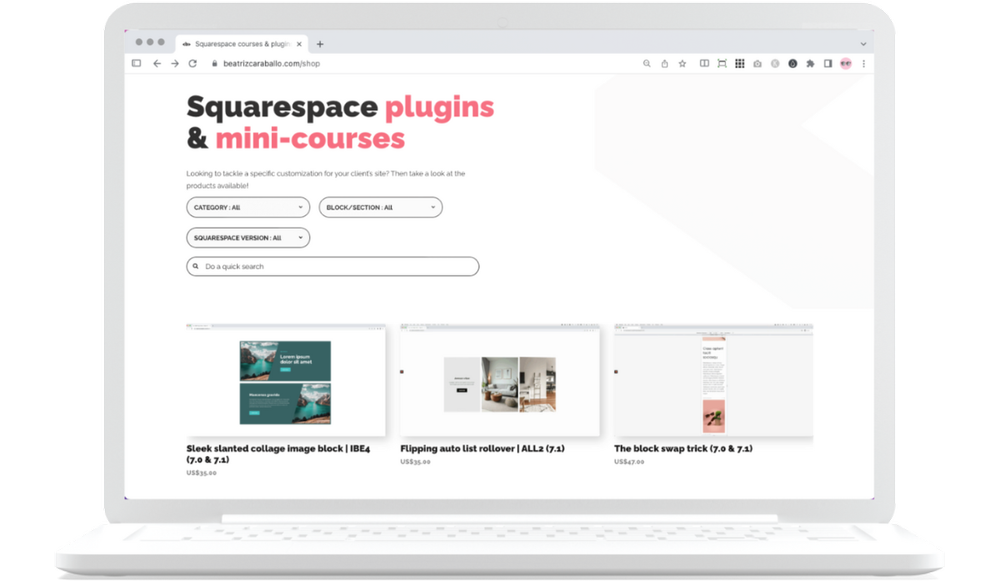Open The block swap trick thumbnail
Image resolution: width=1000 pixels, height=582 pixels.
click(x=714, y=381)
